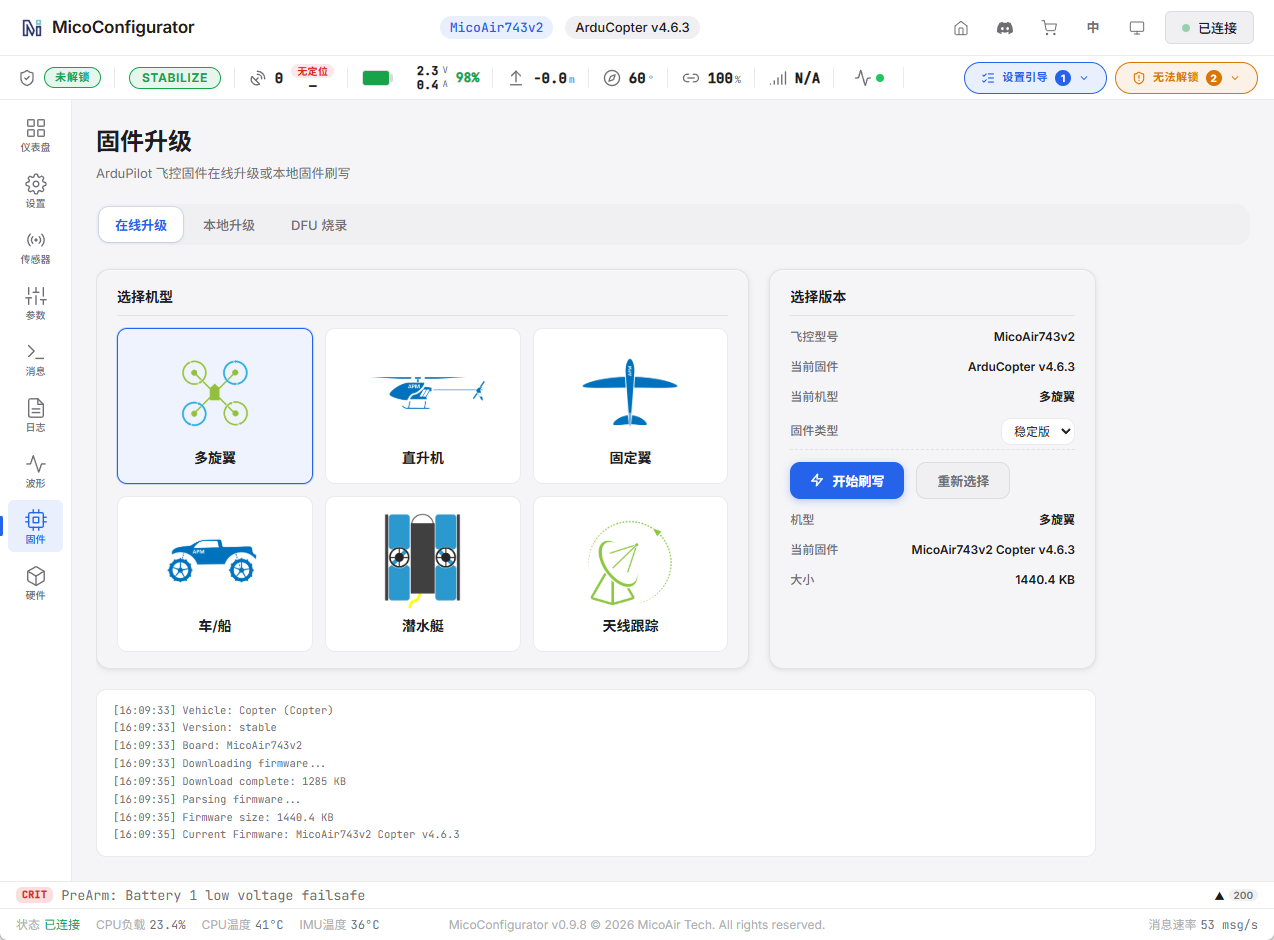Open the Dashboard (仪表盘) sidebar icon

36,135
